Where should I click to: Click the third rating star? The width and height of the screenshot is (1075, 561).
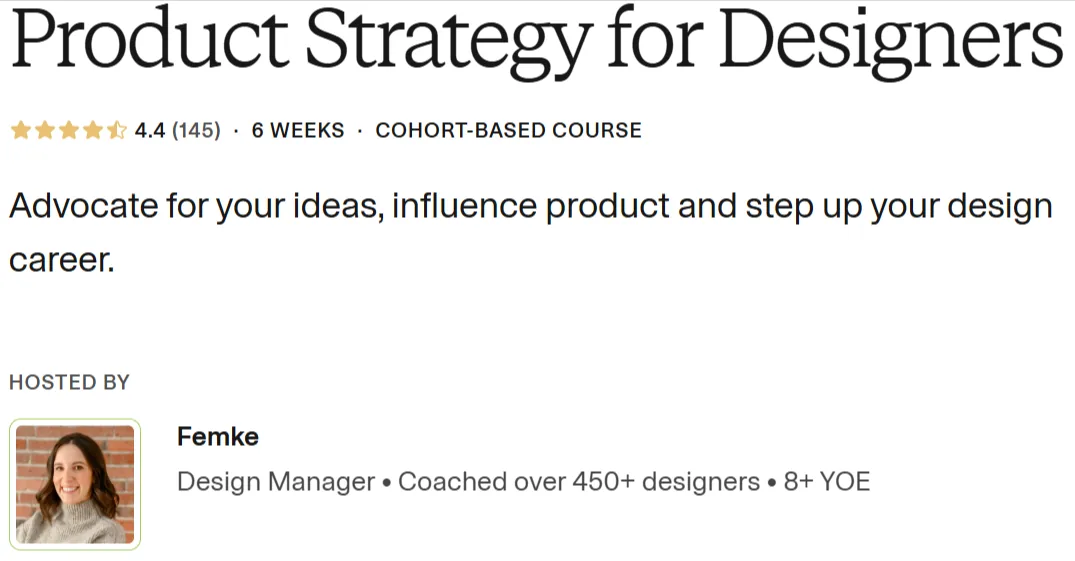pyautogui.click(x=69, y=130)
